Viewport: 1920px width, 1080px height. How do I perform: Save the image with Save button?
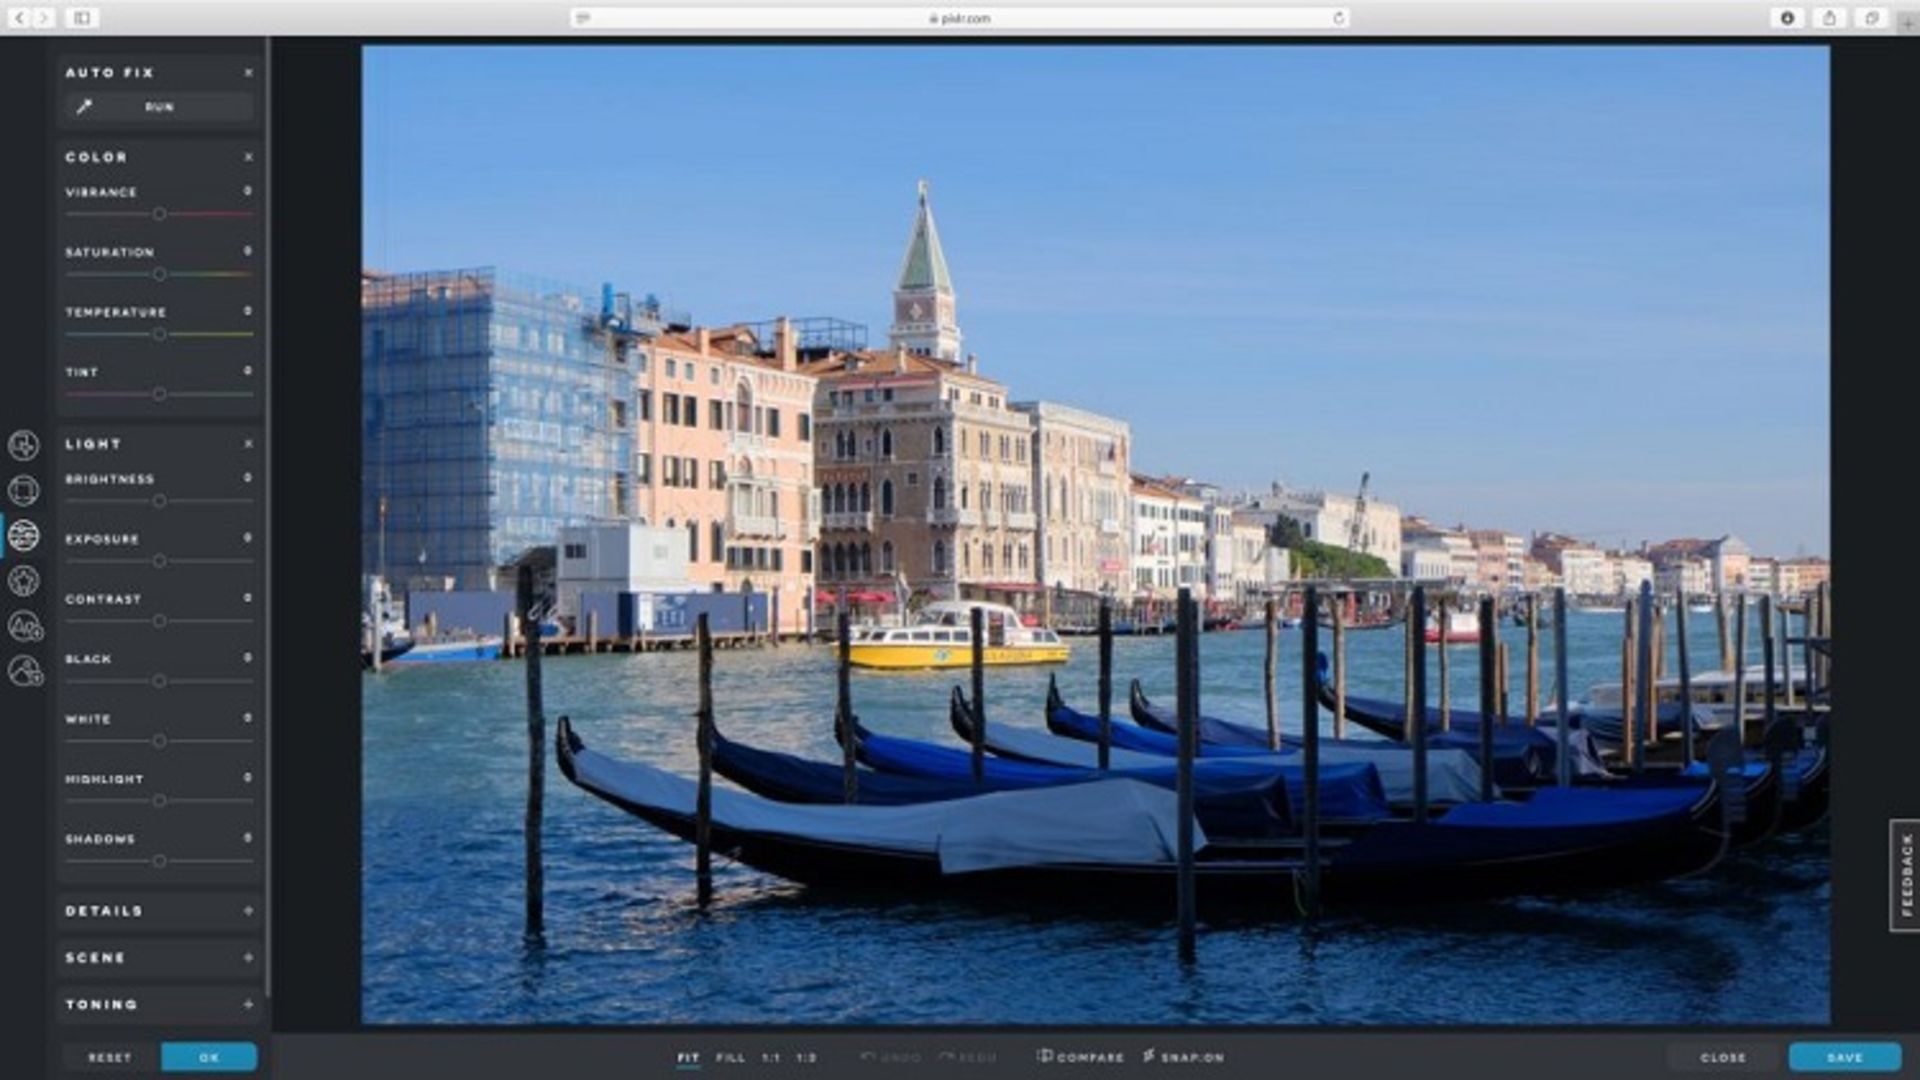1845,1057
